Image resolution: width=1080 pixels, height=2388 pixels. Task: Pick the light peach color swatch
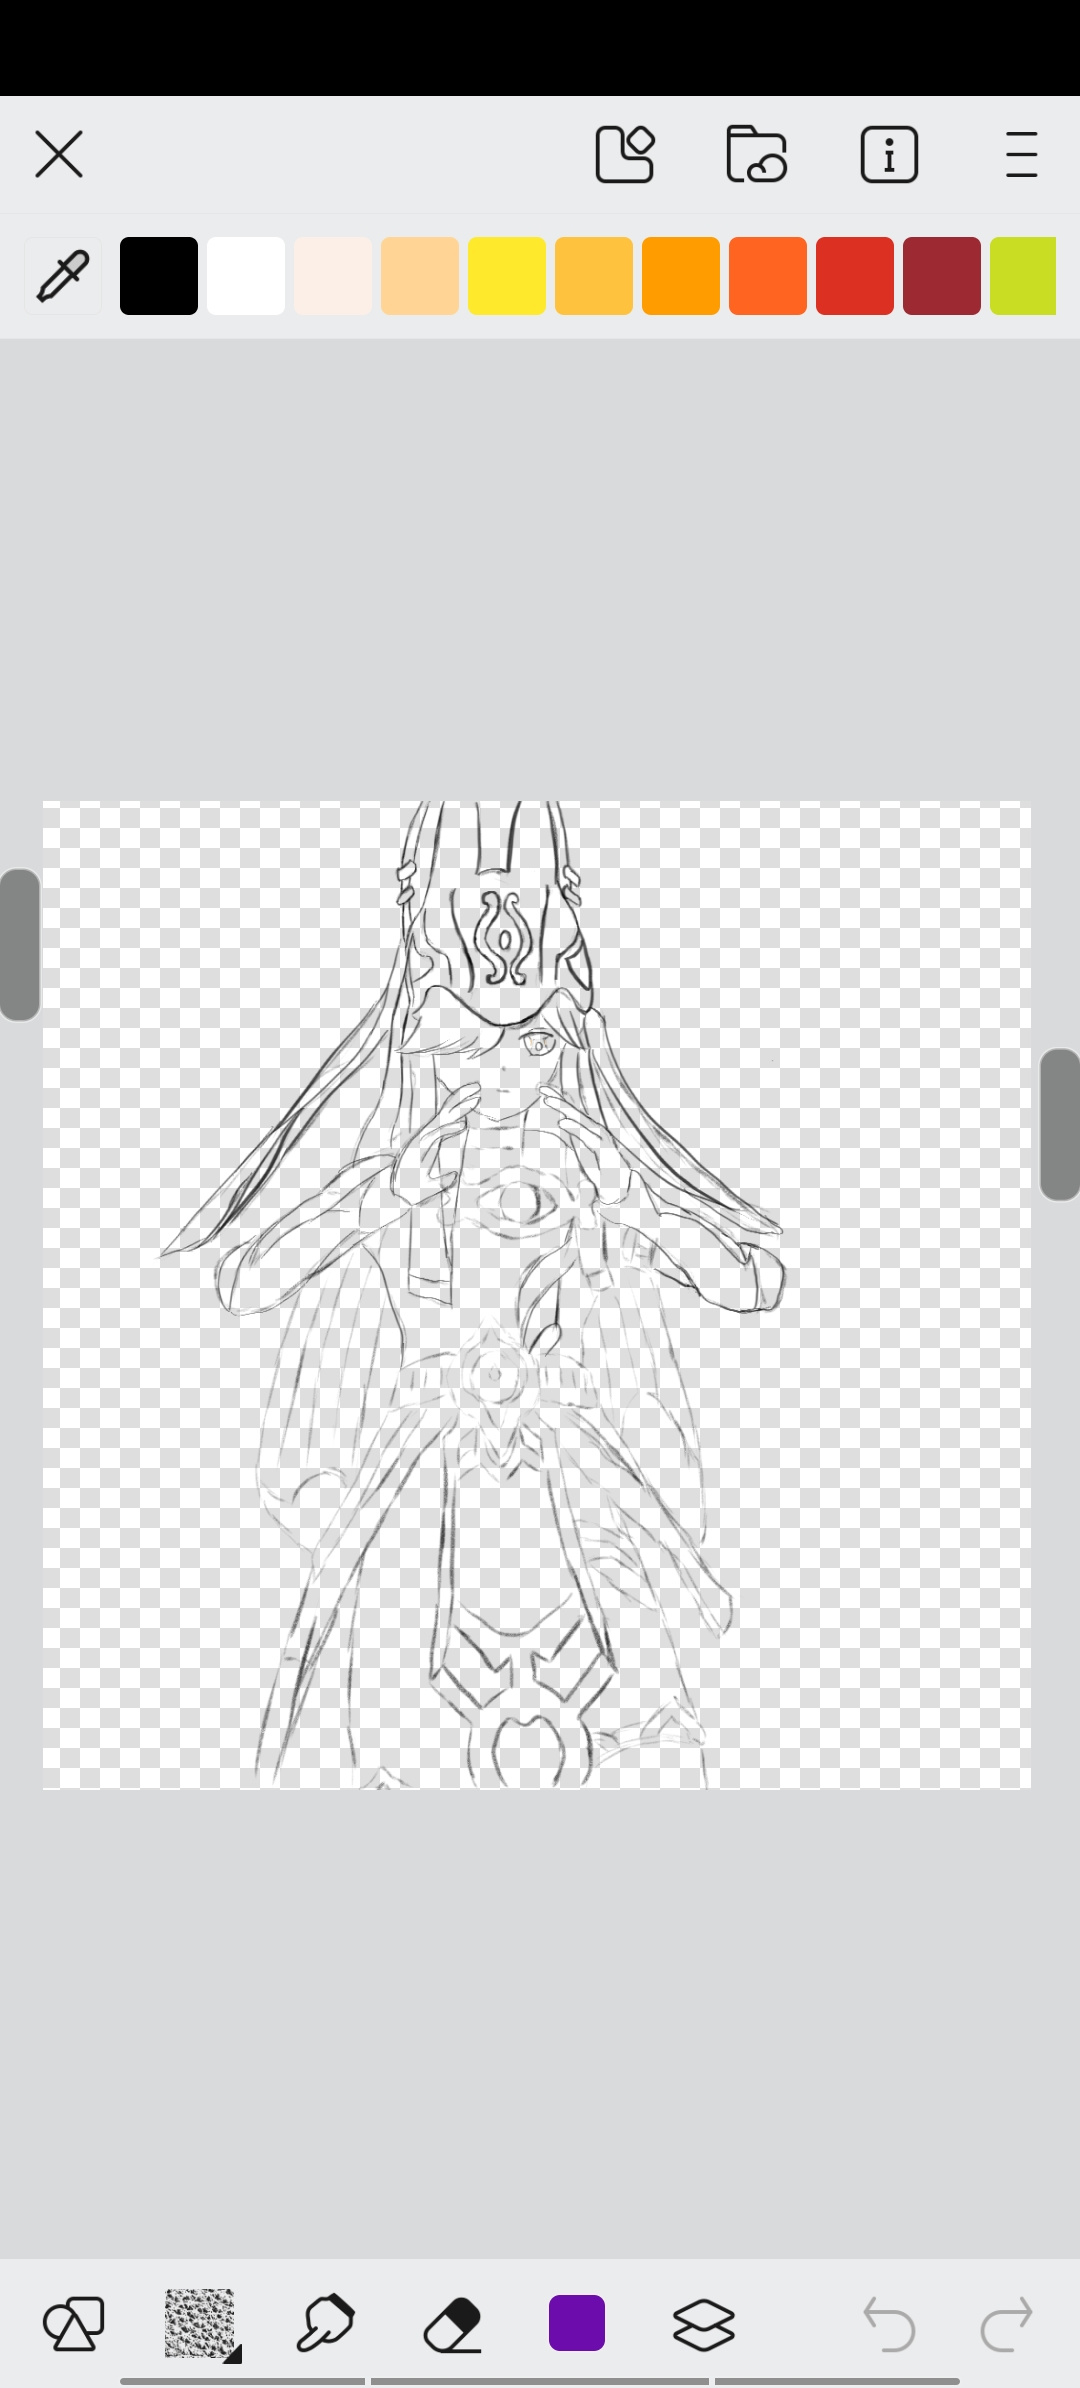point(420,276)
